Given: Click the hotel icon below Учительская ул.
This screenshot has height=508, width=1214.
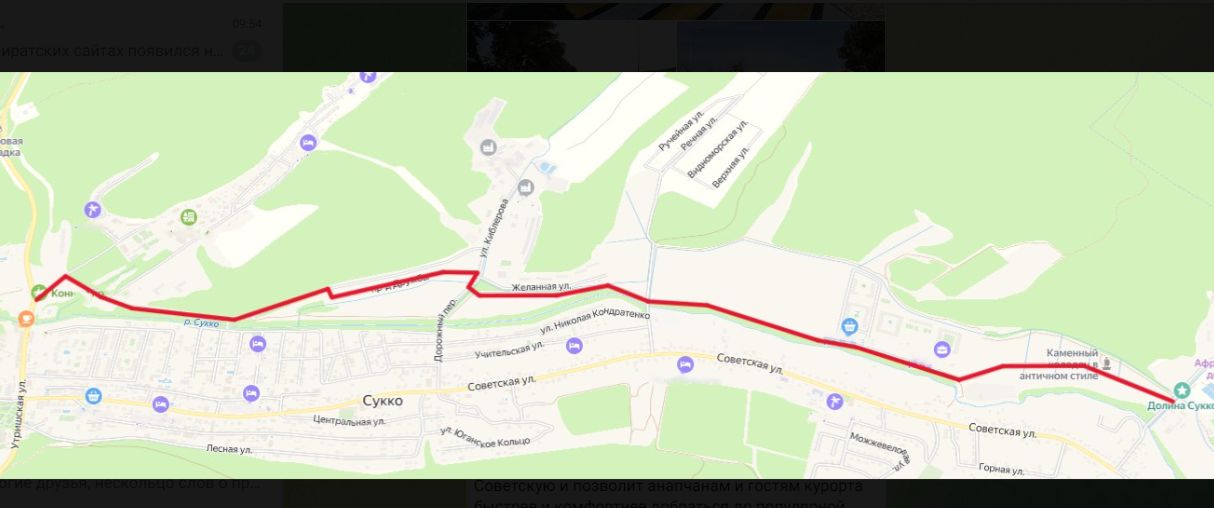Looking at the screenshot, I should tap(574, 345).
